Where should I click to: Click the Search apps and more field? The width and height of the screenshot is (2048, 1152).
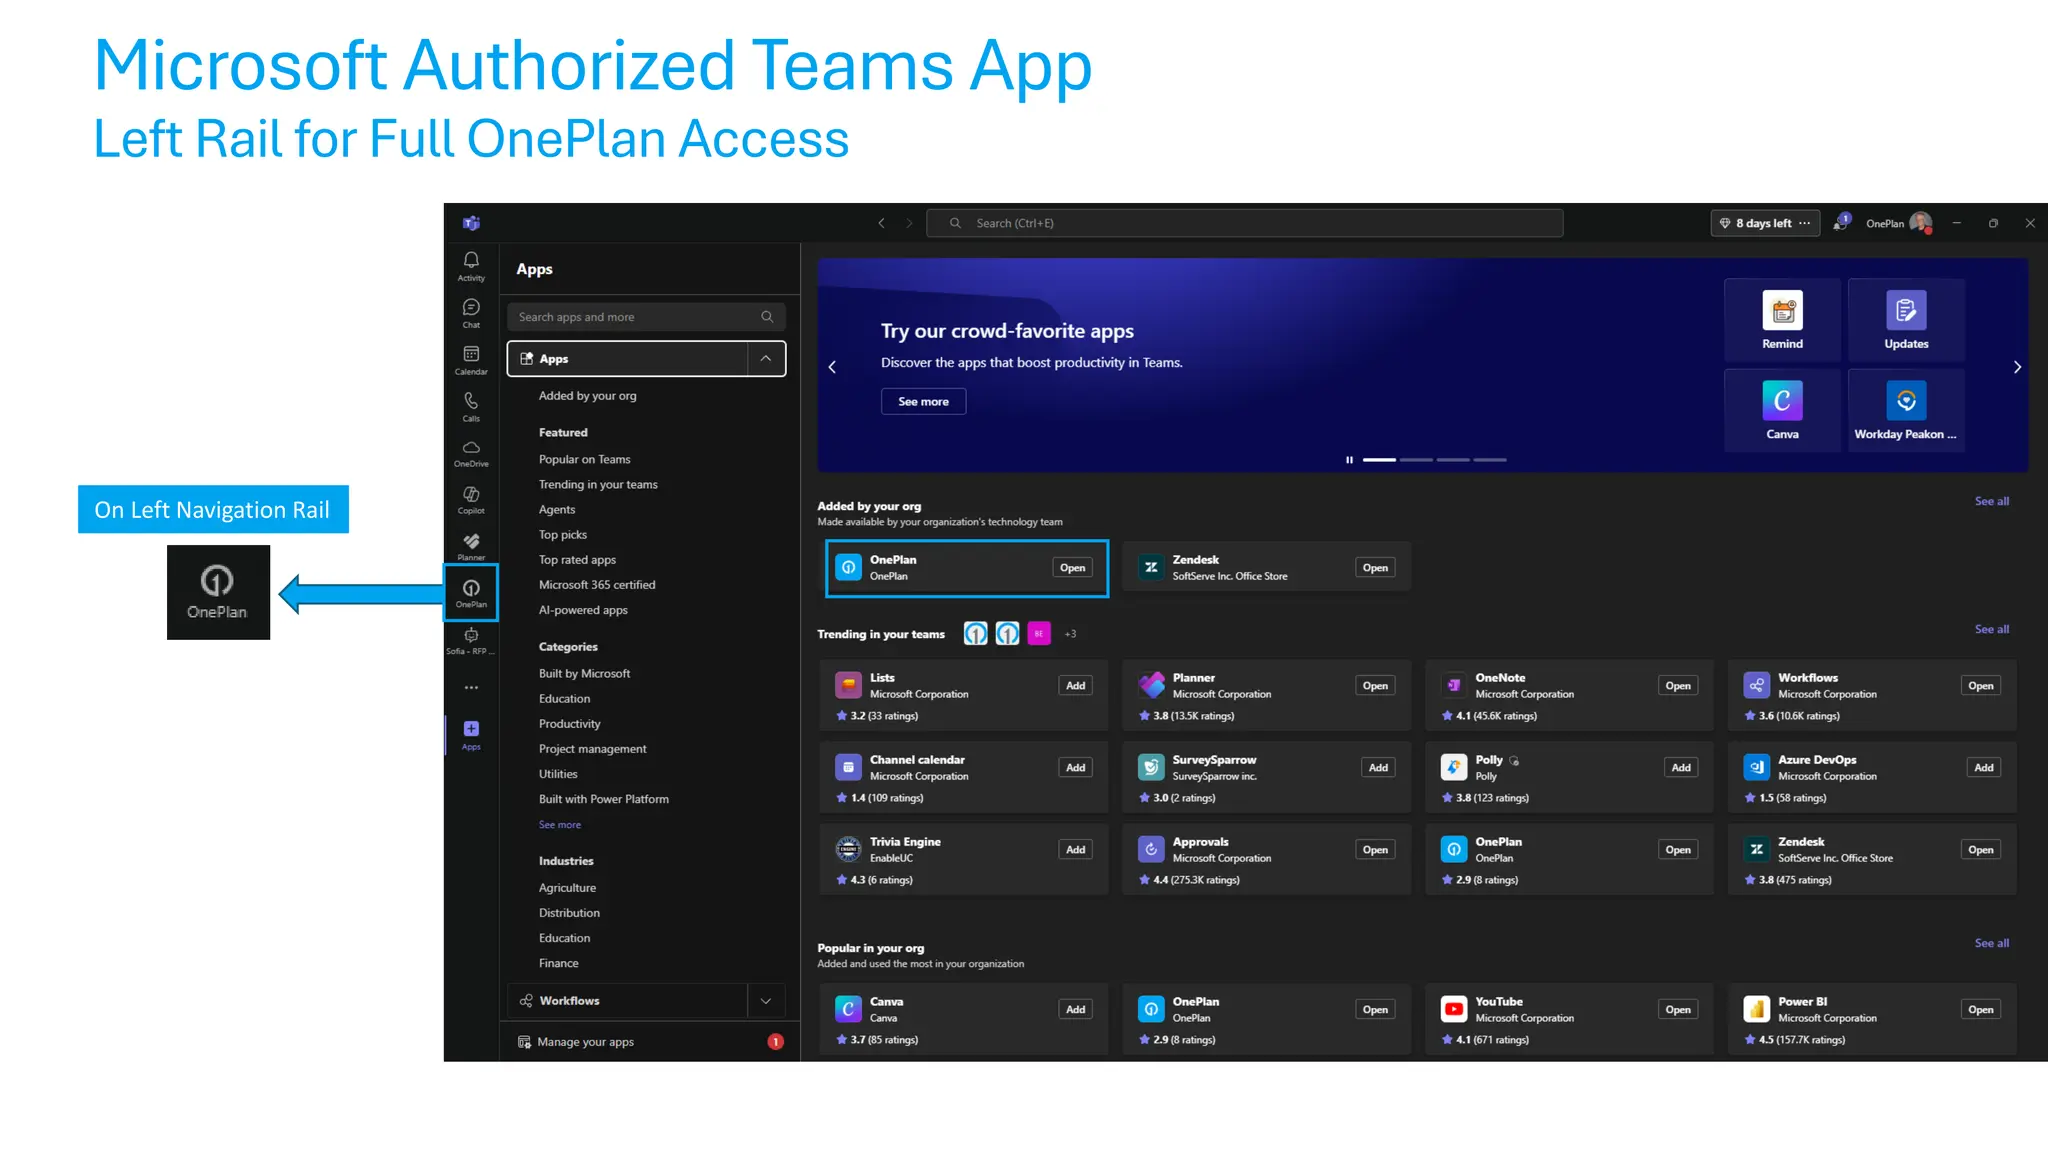[x=646, y=317]
